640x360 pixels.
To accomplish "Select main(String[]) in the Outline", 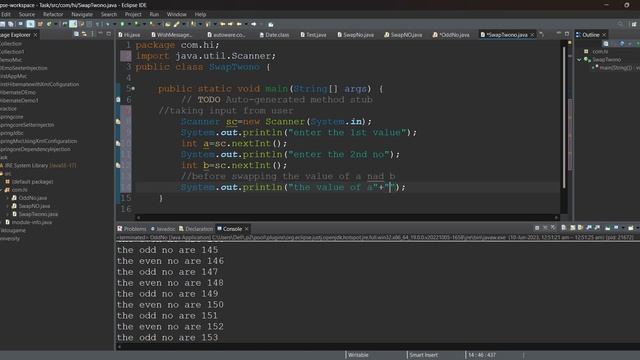I will (x=616, y=68).
